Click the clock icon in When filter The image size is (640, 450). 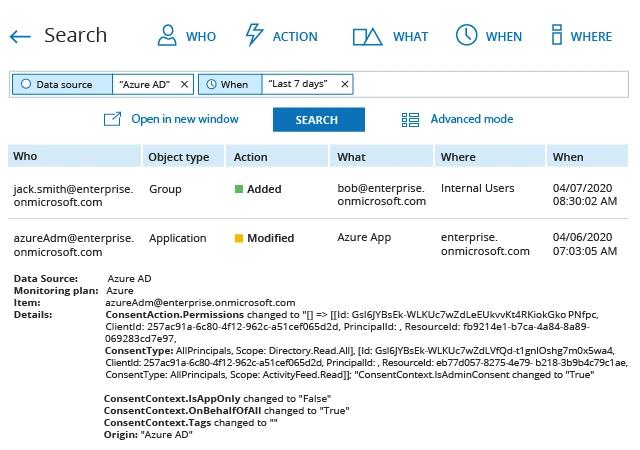tap(211, 84)
